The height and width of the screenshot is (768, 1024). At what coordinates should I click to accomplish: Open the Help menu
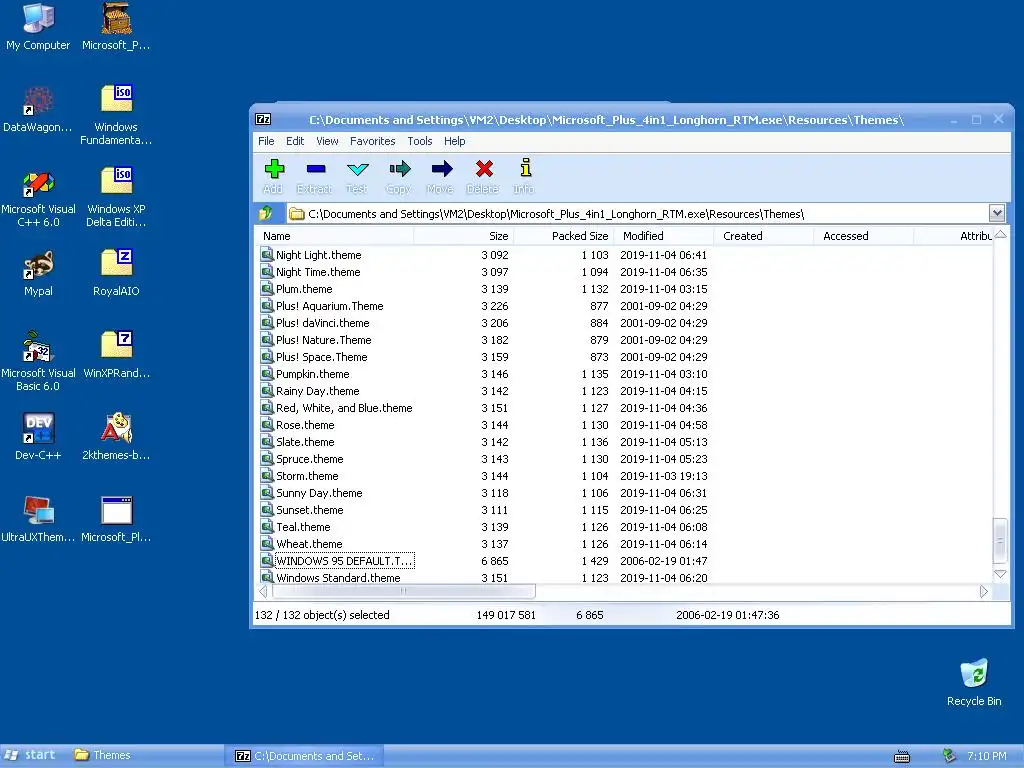455,141
